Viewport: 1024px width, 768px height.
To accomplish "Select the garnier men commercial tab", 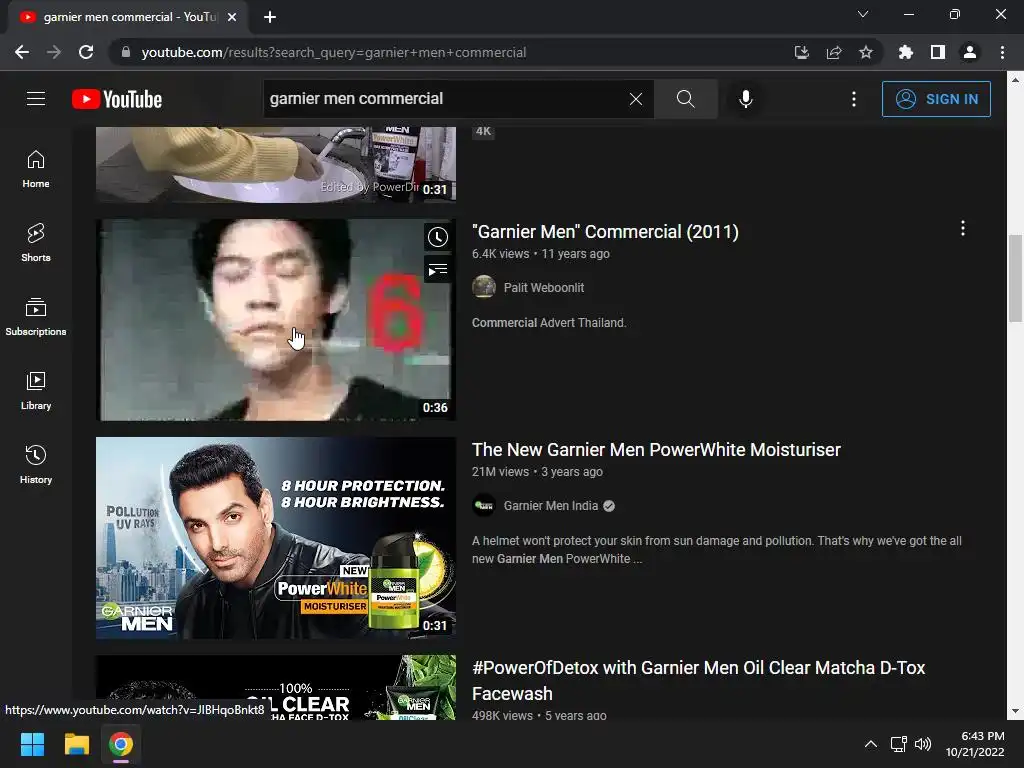I will [129, 17].
